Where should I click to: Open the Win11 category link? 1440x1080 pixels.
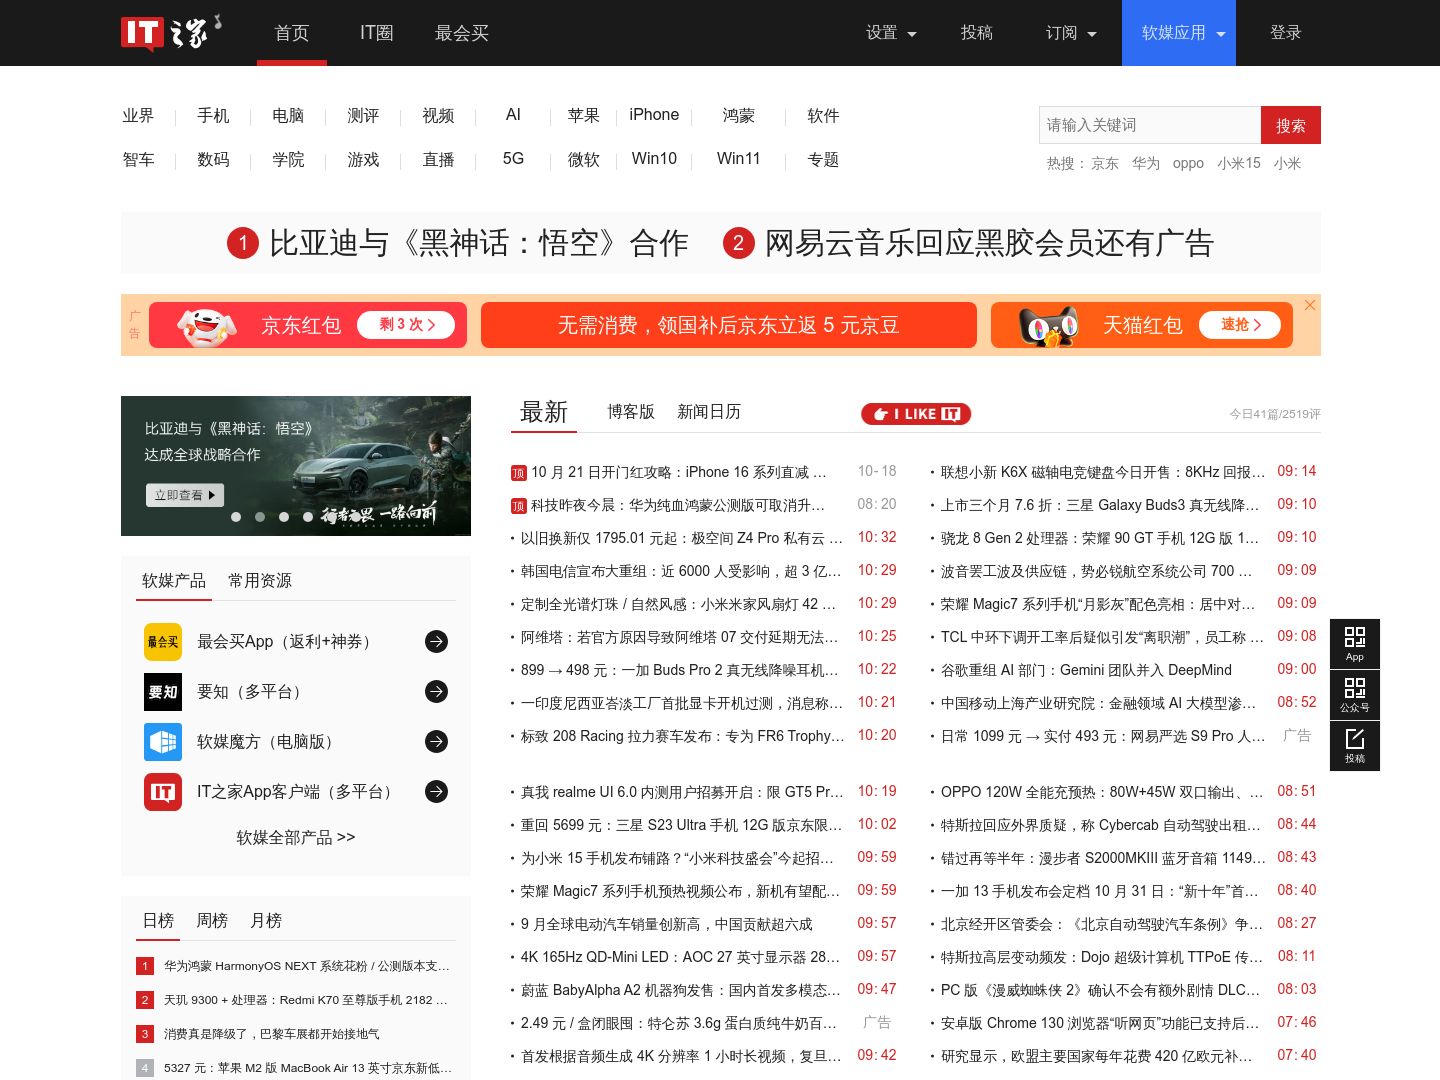click(x=739, y=159)
